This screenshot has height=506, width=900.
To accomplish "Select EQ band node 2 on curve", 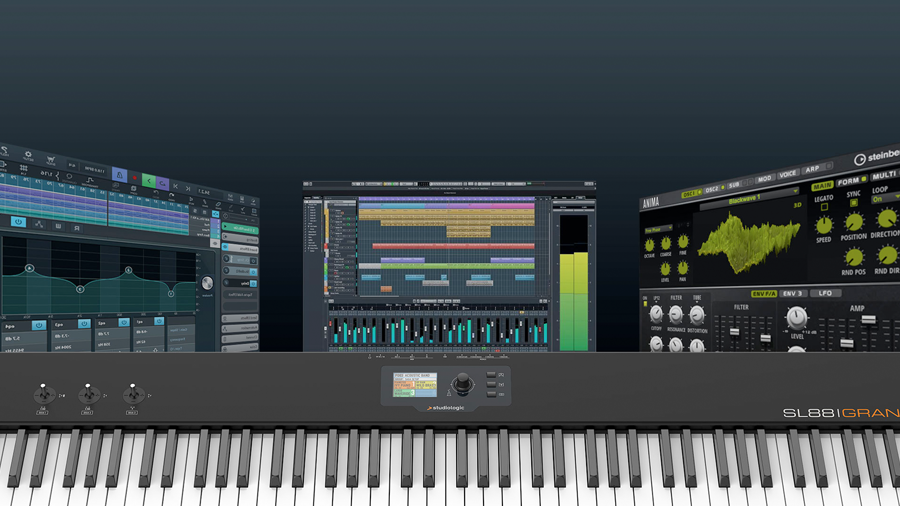I will (x=129, y=270).
